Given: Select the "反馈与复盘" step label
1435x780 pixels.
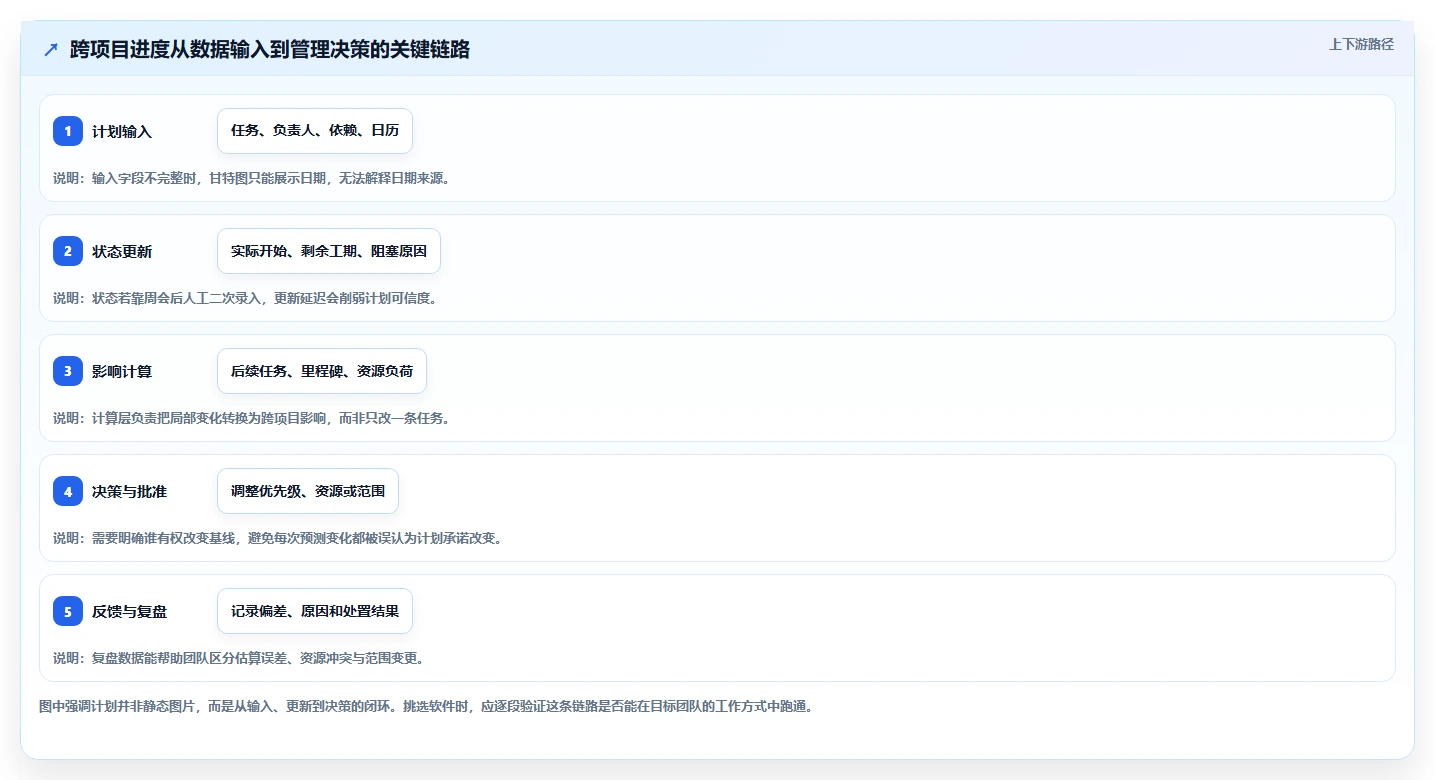Looking at the screenshot, I should click(x=130, y=612).
